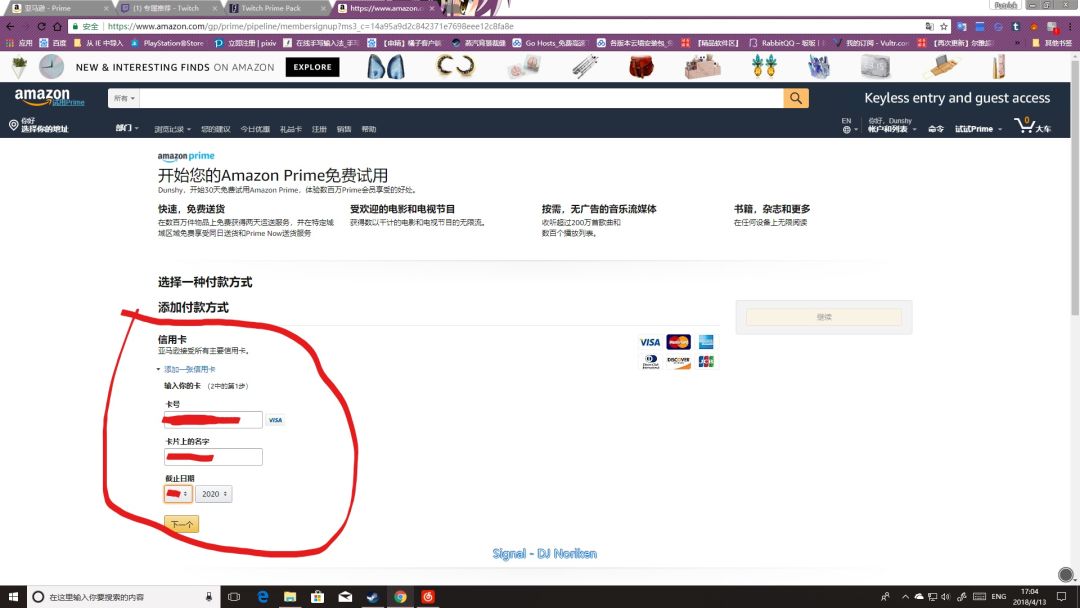1080x608 pixels.
Task: Open File Explorer from taskbar
Action: (290, 597)
